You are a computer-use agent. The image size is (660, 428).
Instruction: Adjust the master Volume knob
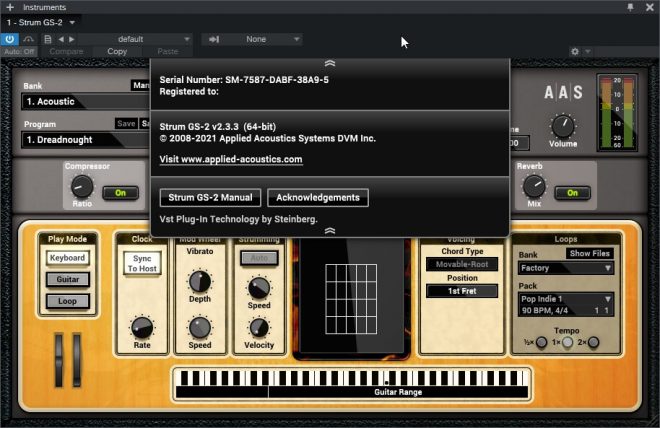pyautogui.click(x=563, y=126)
